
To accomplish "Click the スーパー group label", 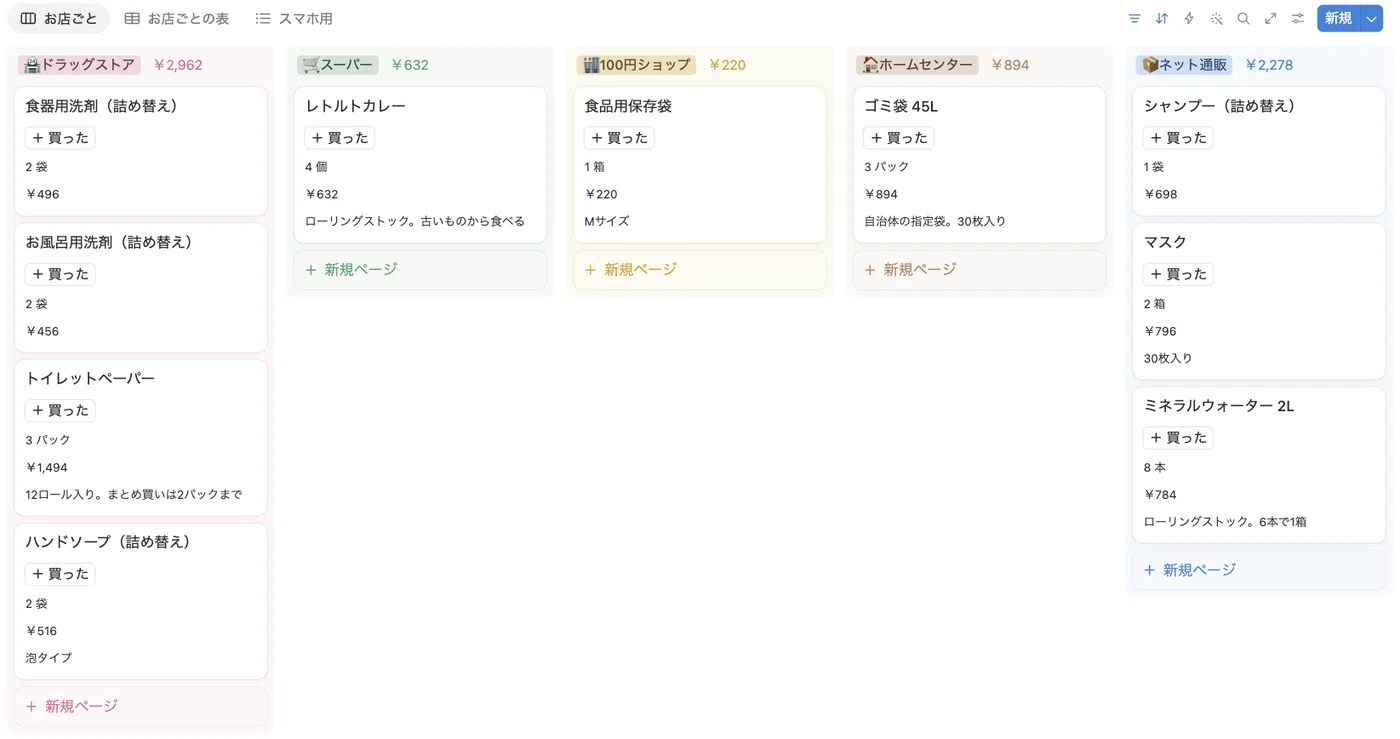I will pyautogui.click(x=338, y=65).
